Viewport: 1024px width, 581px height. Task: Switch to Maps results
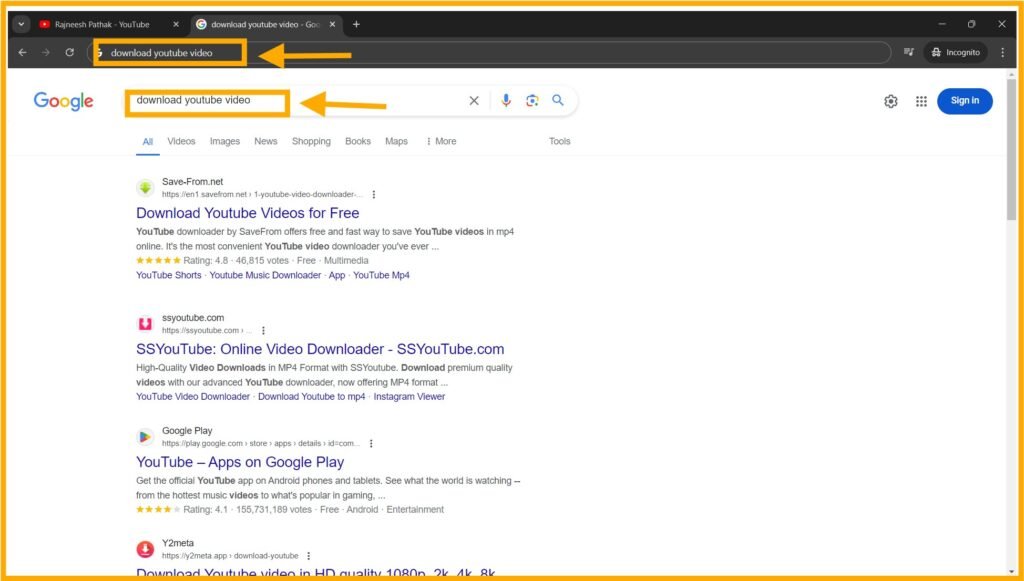tap(396, 141)
